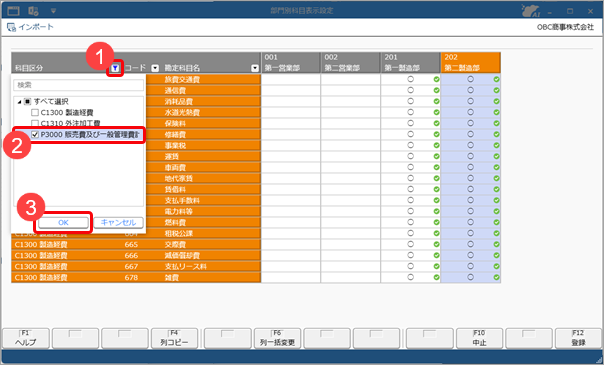Toggle the 201 circle mark for 保険料 row
Viewport: 604px width, 365px height.
411,123
